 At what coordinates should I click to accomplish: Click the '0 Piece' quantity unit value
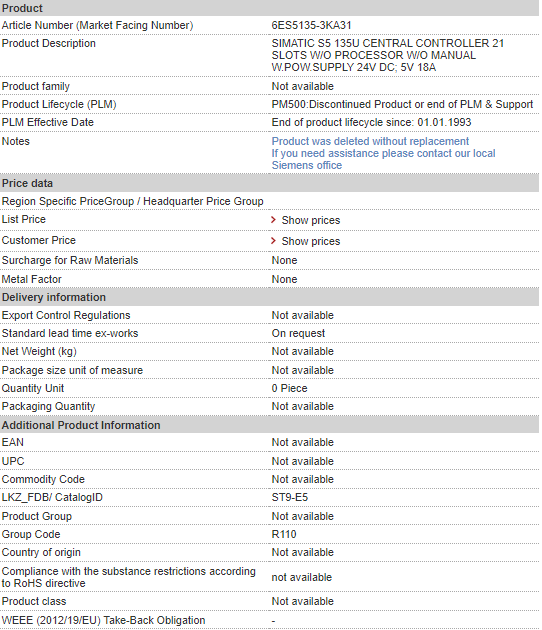pos(289,389)
